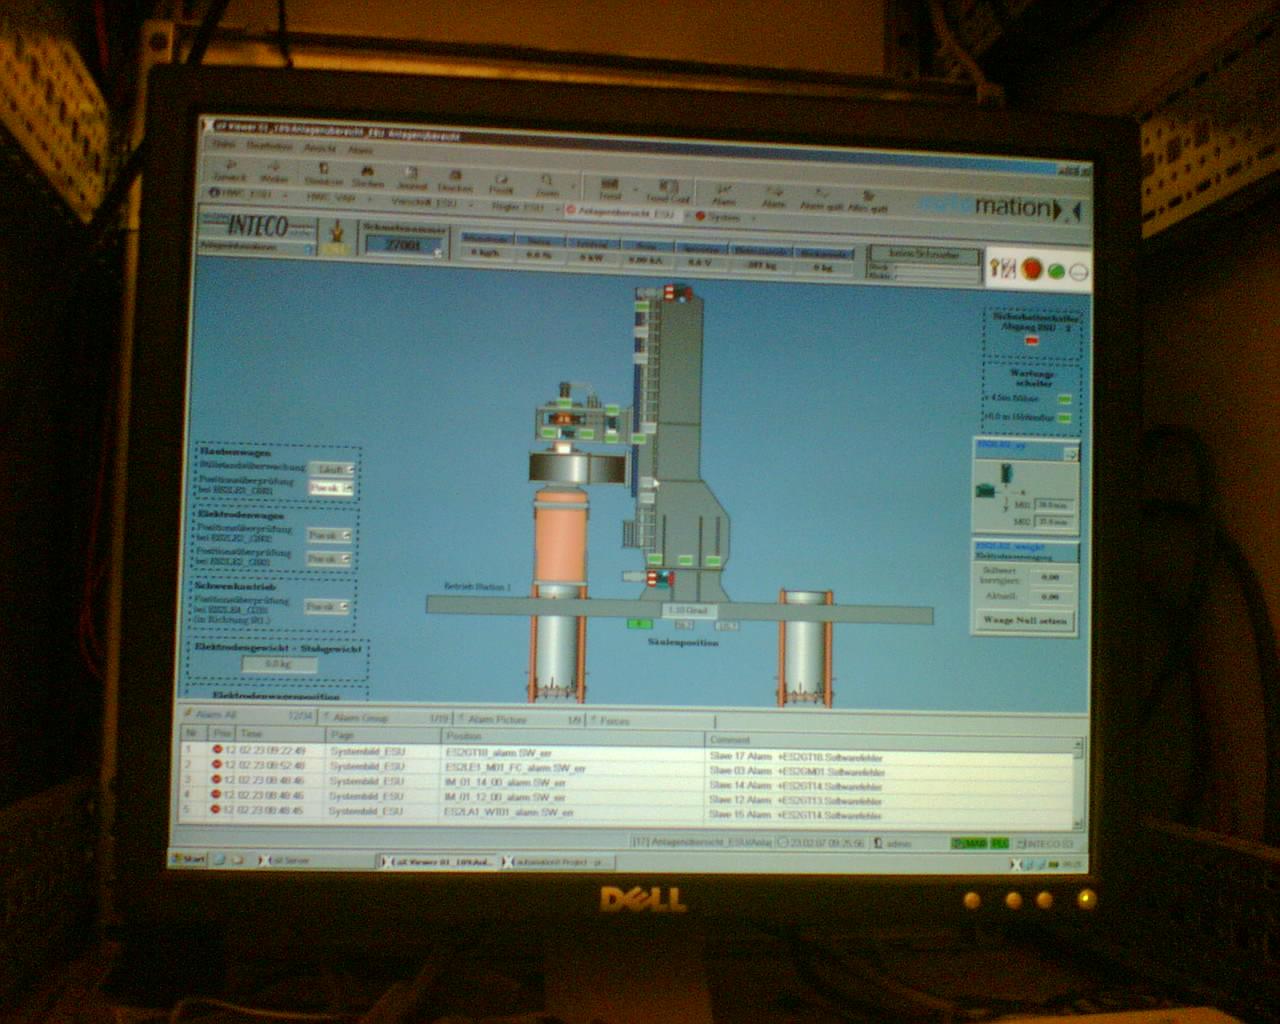Image resolution: width=1280 pixels, height=1024 pixels.
Task: Click the green round indicator button
Action: coord(1055,270)
